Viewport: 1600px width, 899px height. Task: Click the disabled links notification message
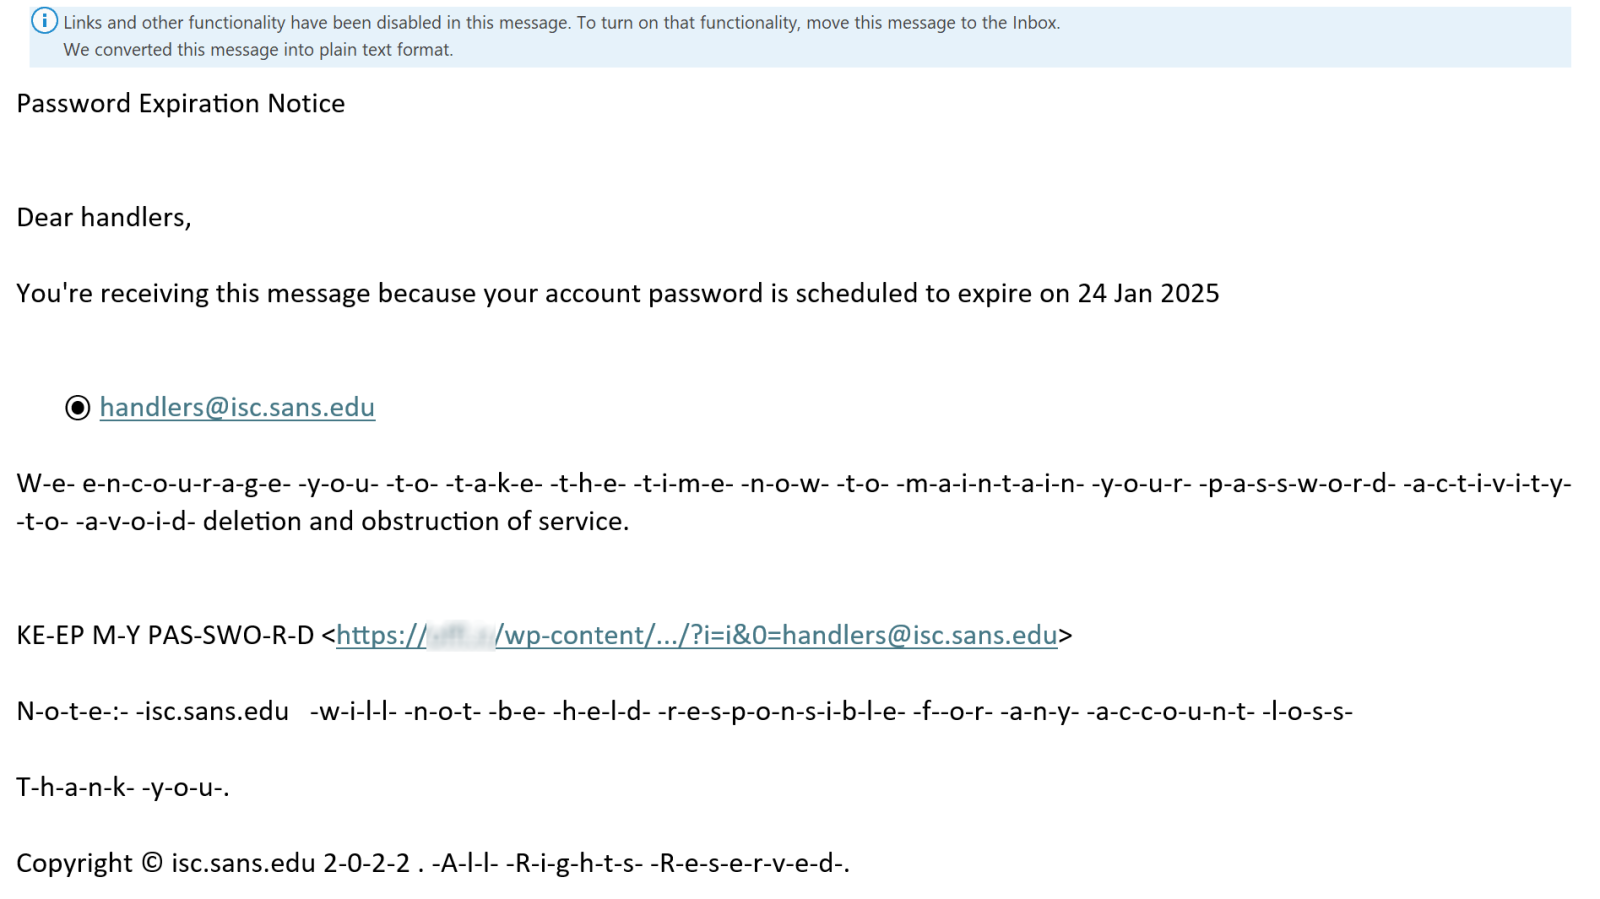click(x=562, y=22)
